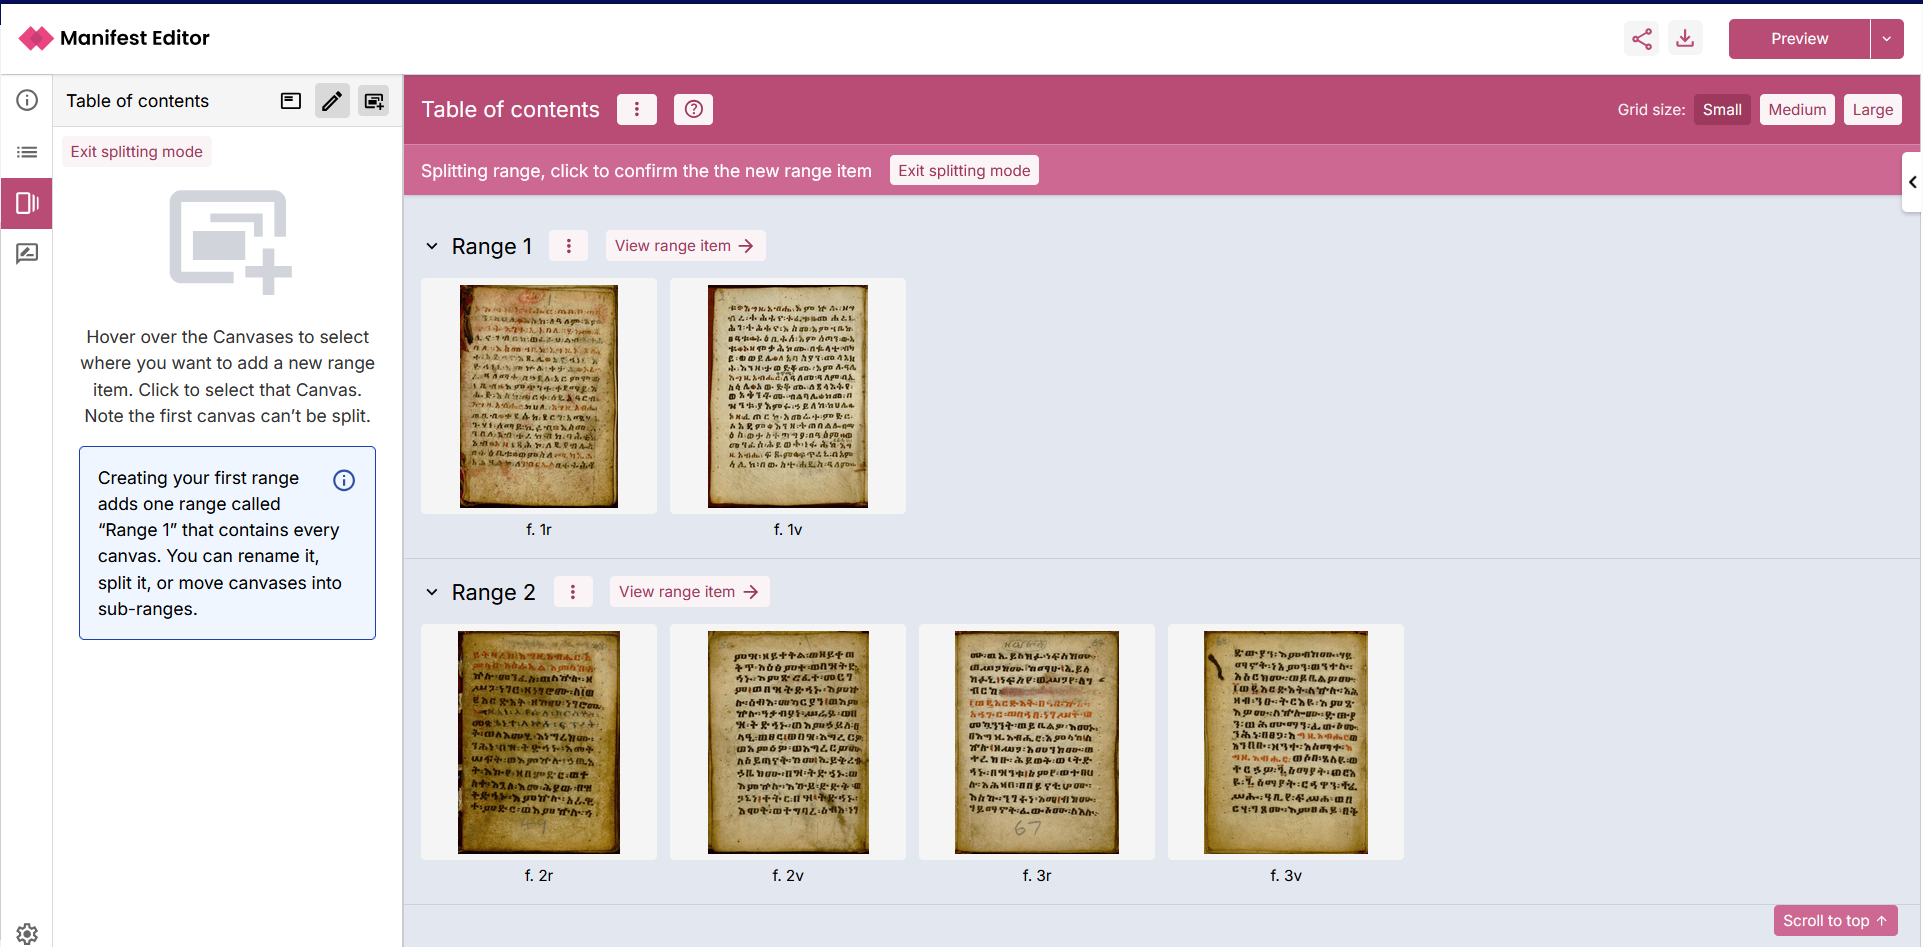Open the list view sidebar icon
The width and height of the screenshot is (1923, 947).
(x=27, y=152)
